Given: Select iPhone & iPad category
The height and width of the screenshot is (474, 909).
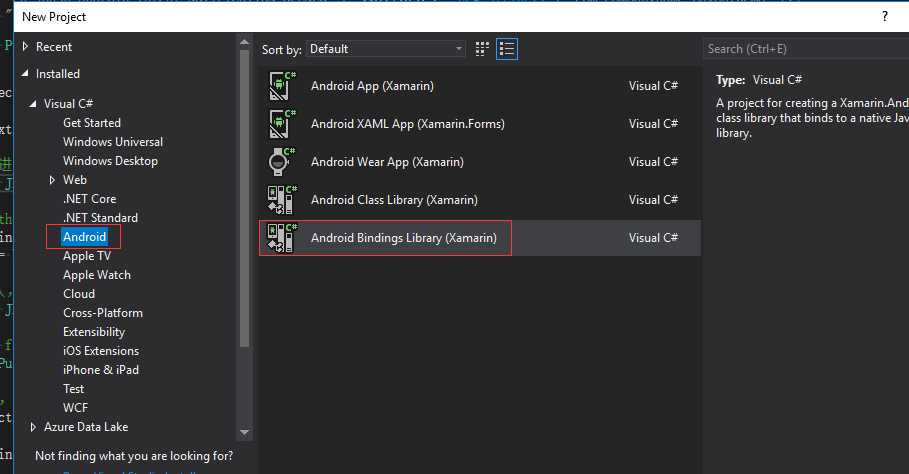Looking at the screenshot, I should (x=101, y=370).
